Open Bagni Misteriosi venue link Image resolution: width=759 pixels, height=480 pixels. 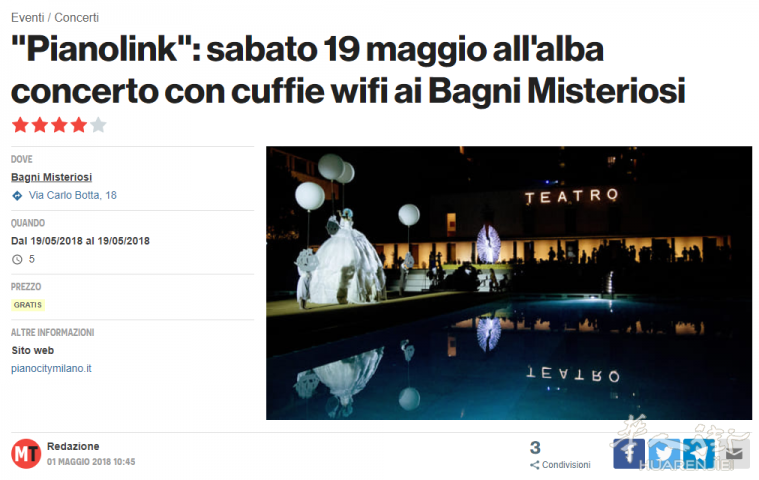tap(51, 177)
